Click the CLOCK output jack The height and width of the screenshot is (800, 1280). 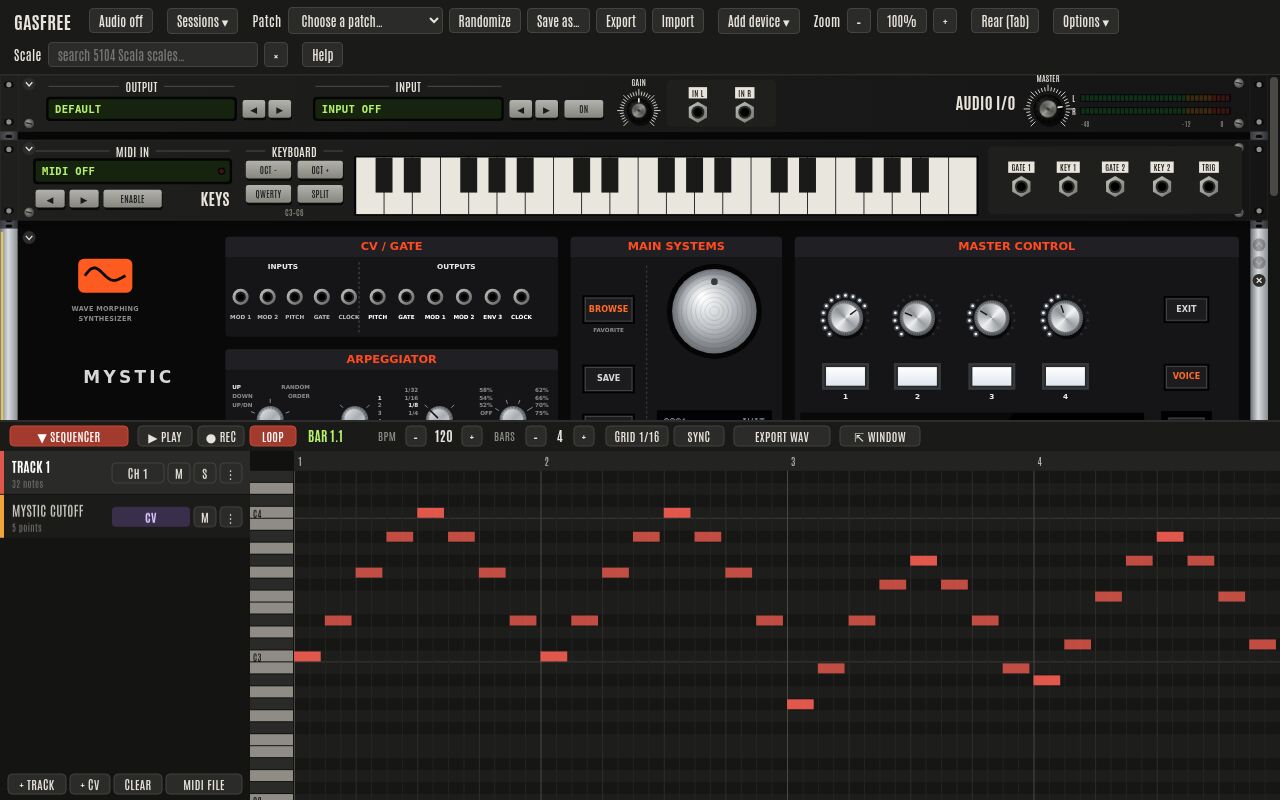click(521, 297)
